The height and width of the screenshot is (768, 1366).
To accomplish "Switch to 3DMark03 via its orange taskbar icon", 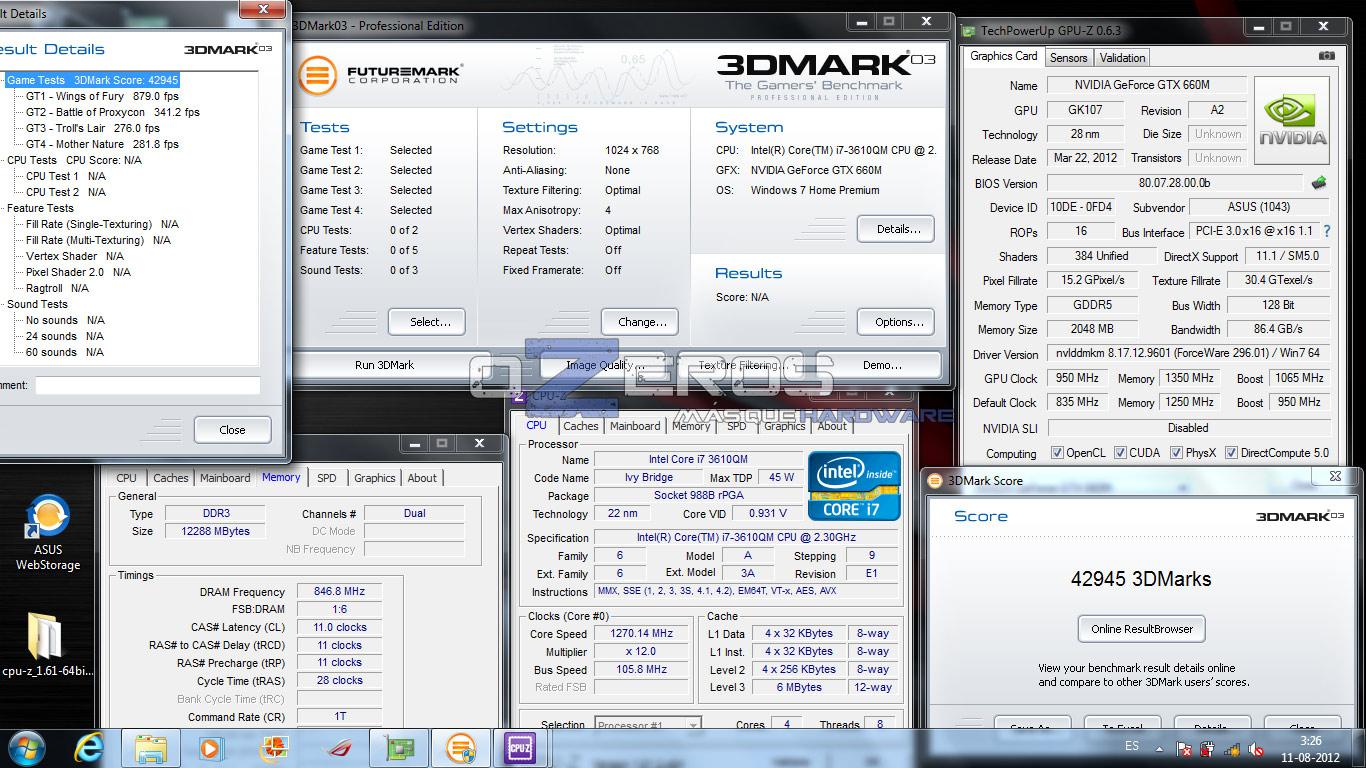I will coord(461,748).
